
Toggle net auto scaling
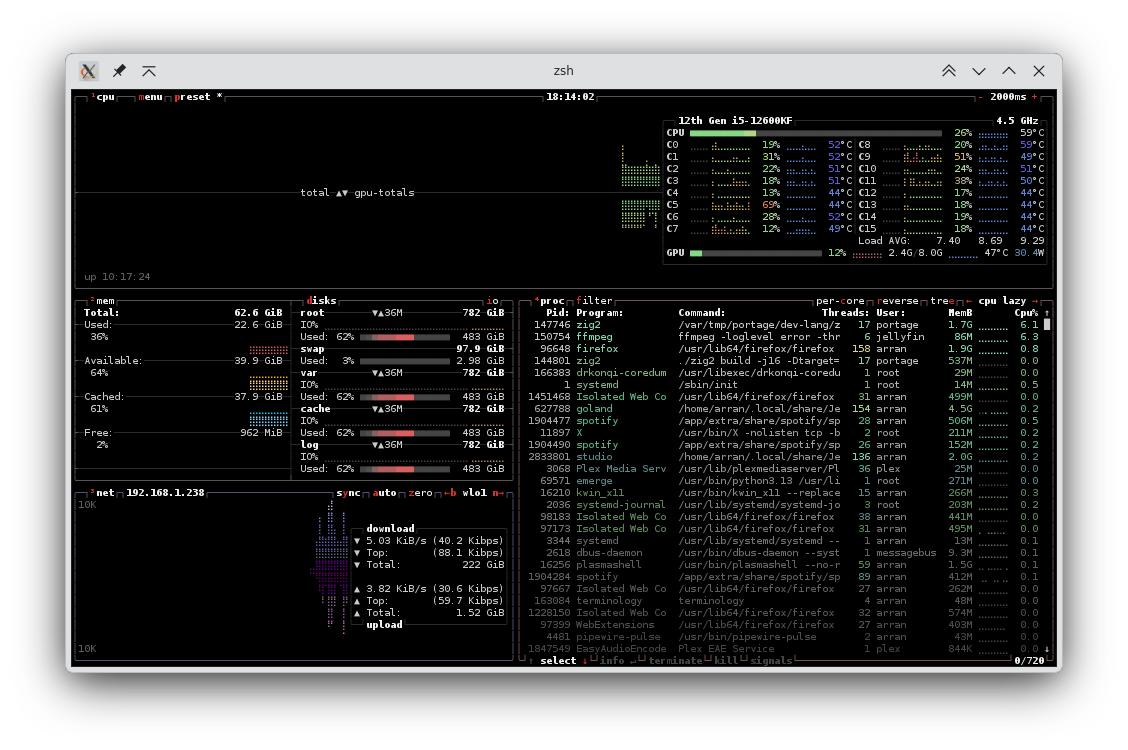(x=384, y=493)
